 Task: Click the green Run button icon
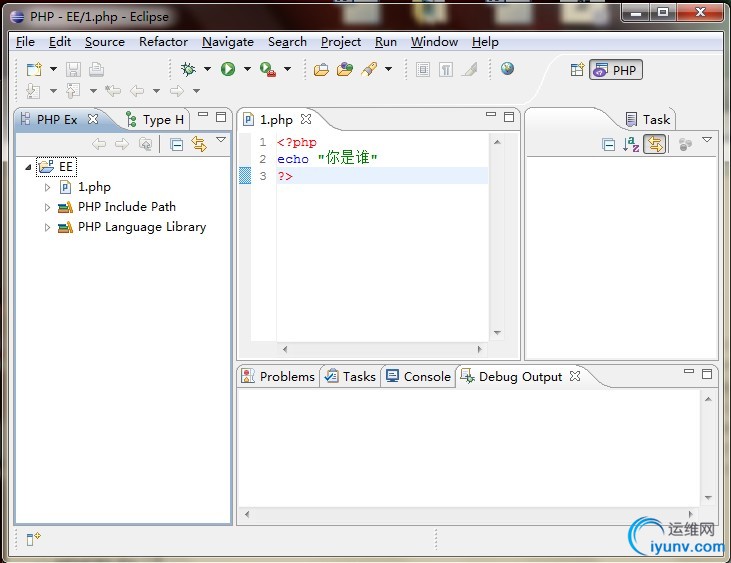pos(228,69)
